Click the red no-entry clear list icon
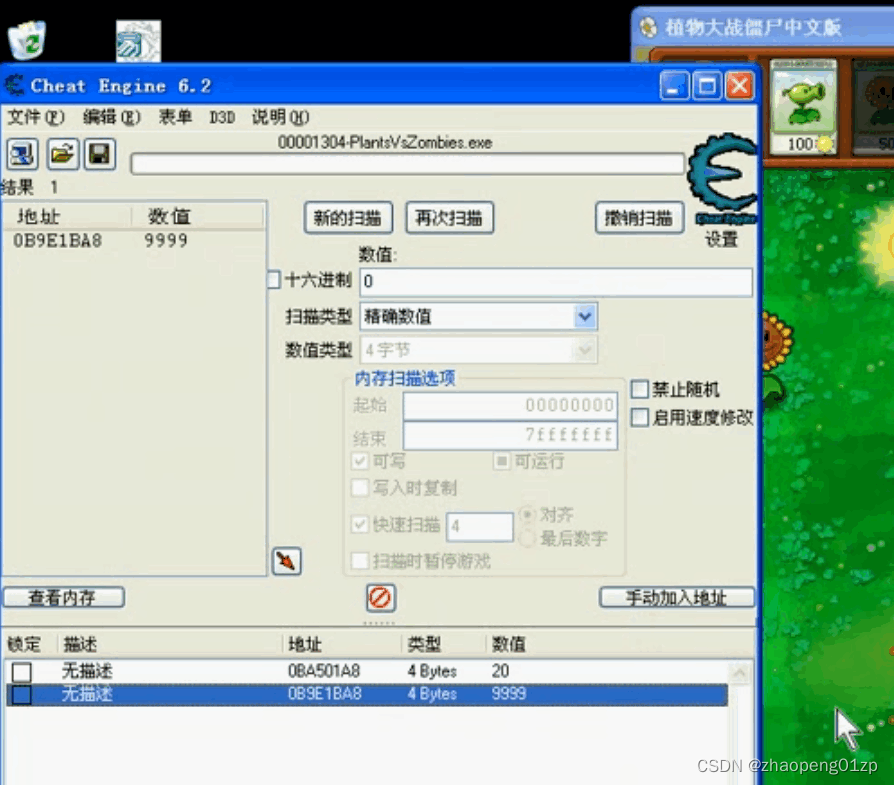 380,598
